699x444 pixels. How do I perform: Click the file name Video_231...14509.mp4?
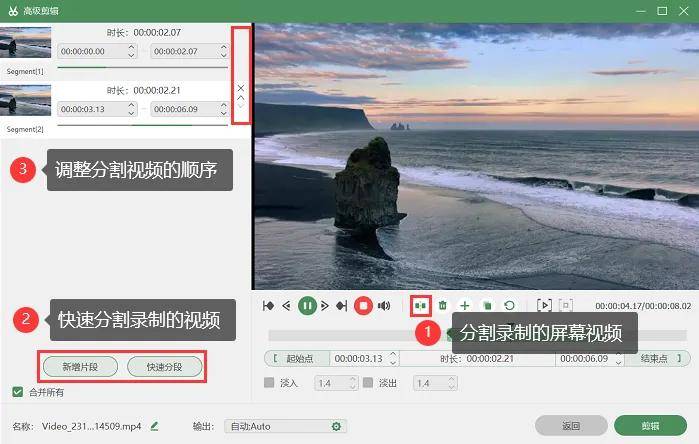(91, 426)
